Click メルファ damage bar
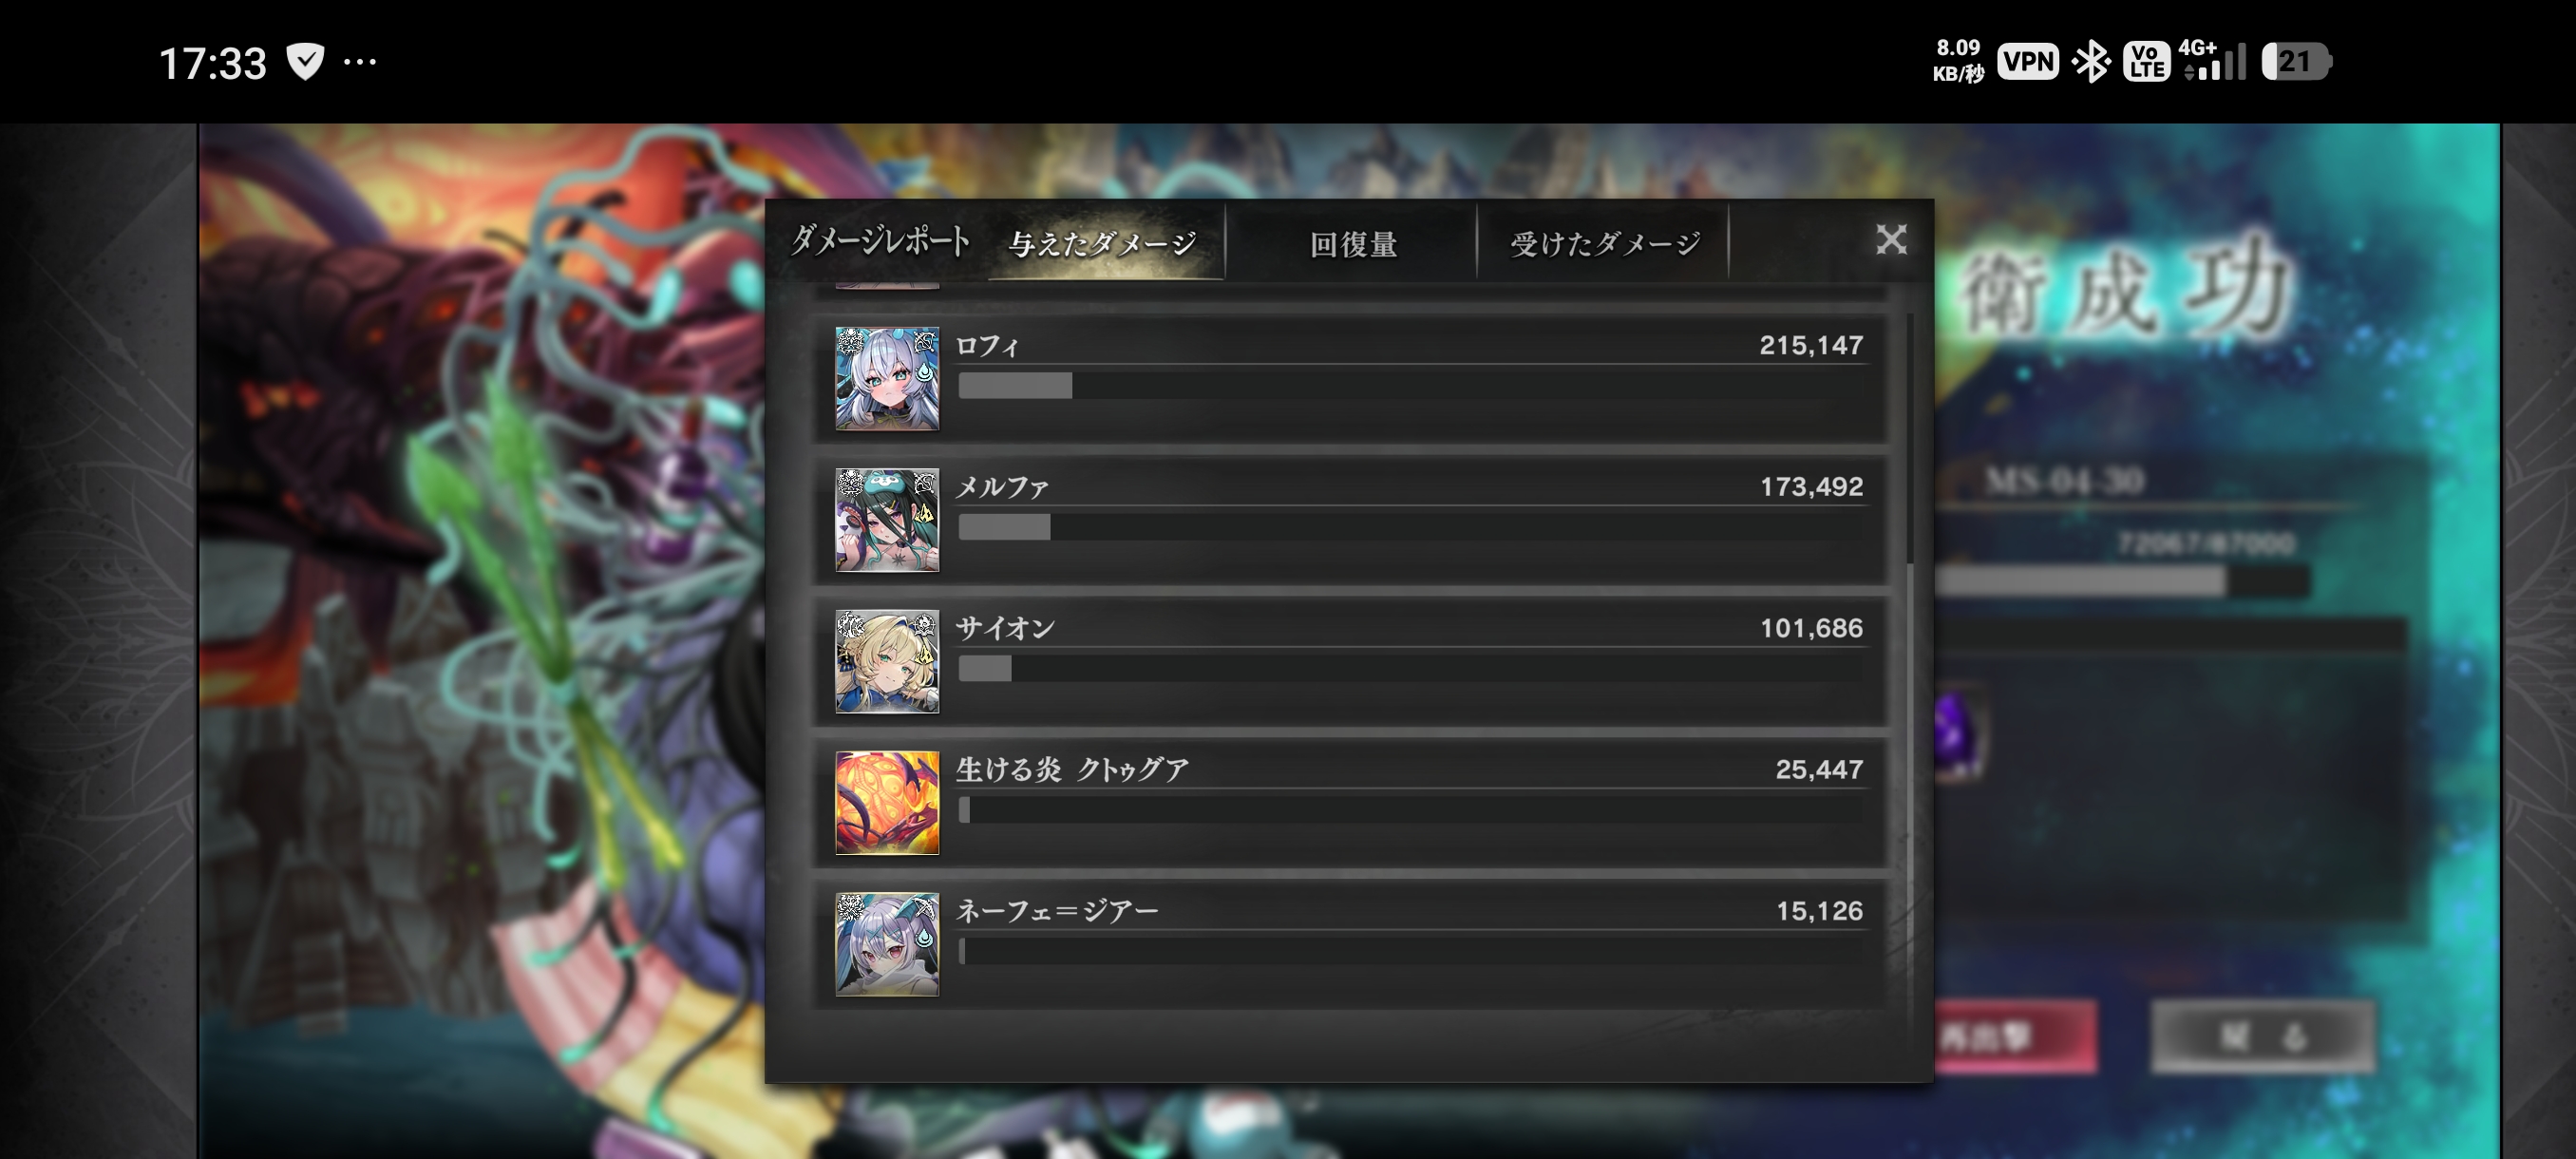Screen dimensions: 2576x1159 click(1410, 527)
